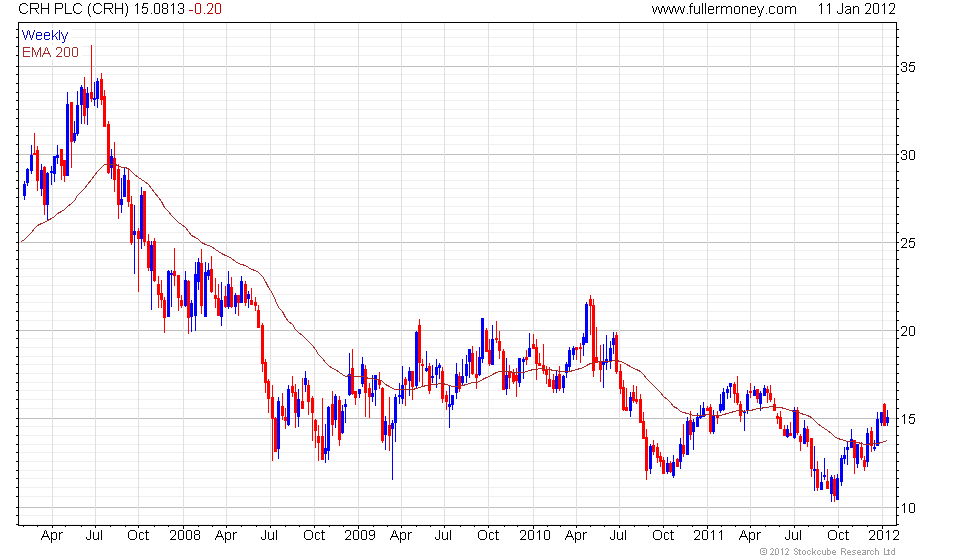Image resolution: width=980 pixels, height=560 pixels.
Task: Click the 2008 year axis label
Action: click(x=185, y=535)
